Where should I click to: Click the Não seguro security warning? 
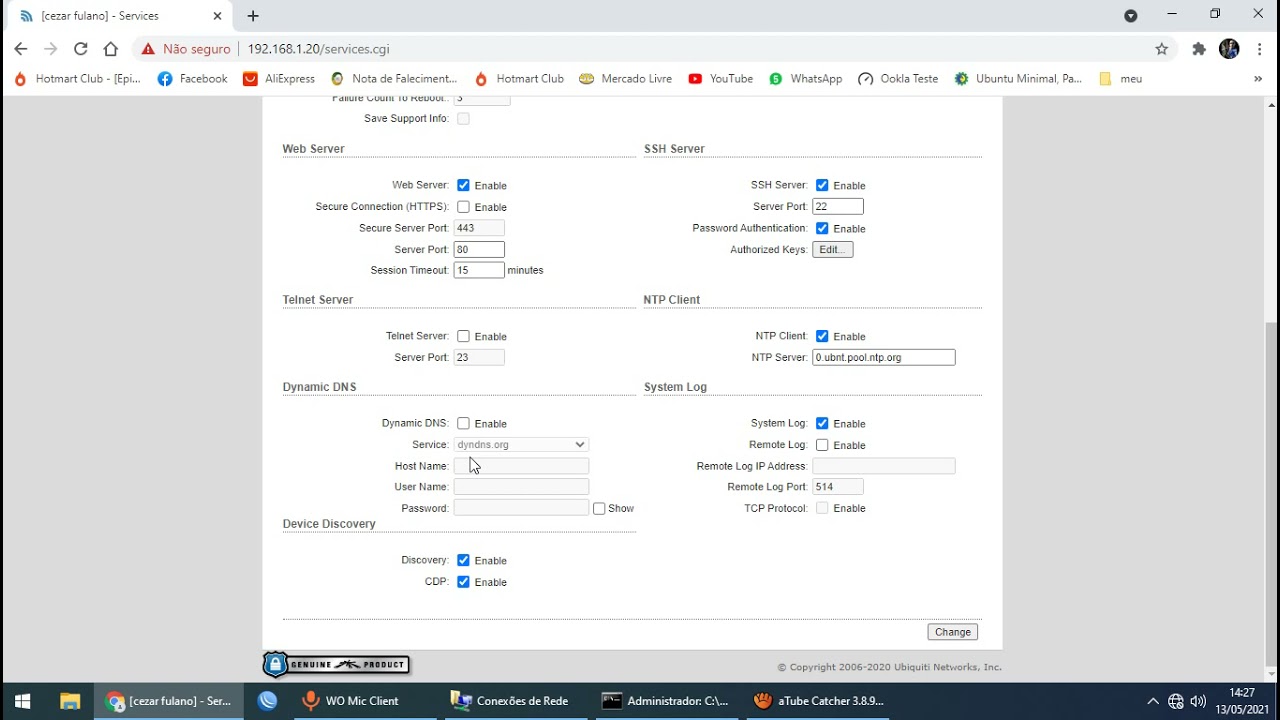pos(186,49)
